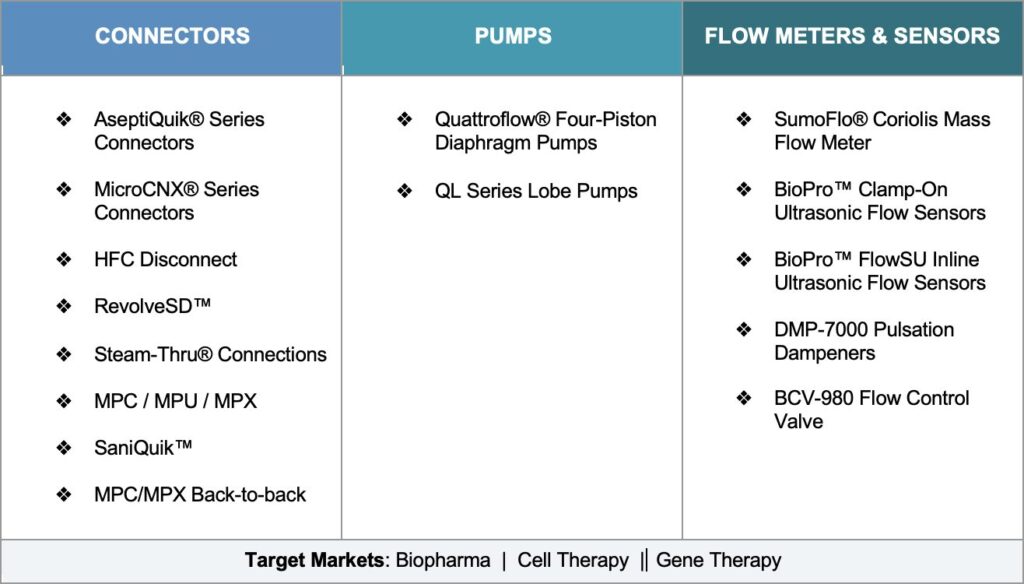Click the diamond bullet next to HFC Disconnect

coord(64,260)
